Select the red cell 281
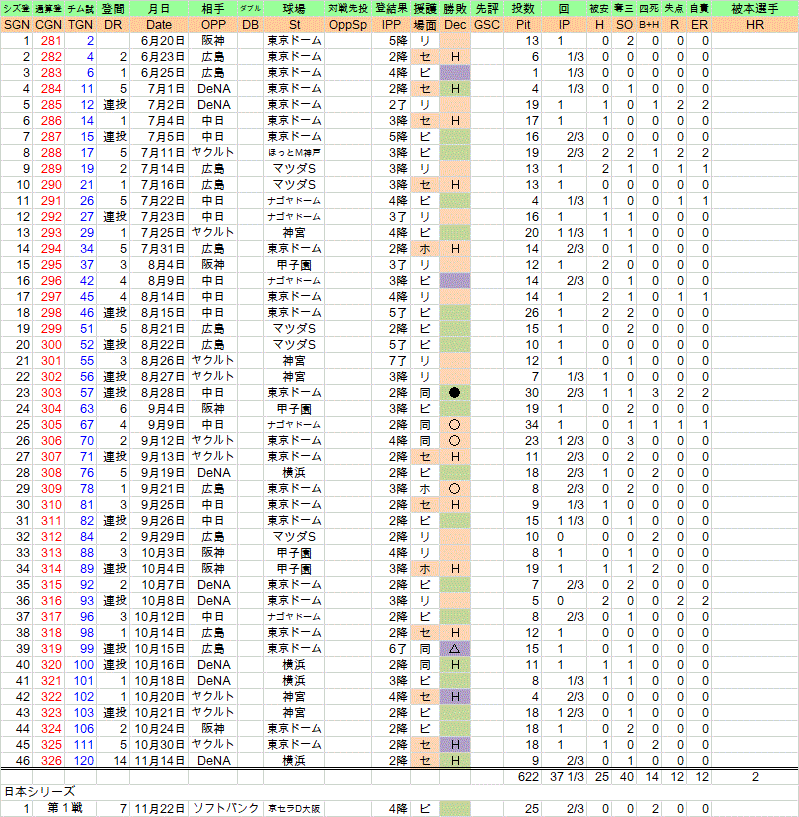 click(x=51, y=41)
